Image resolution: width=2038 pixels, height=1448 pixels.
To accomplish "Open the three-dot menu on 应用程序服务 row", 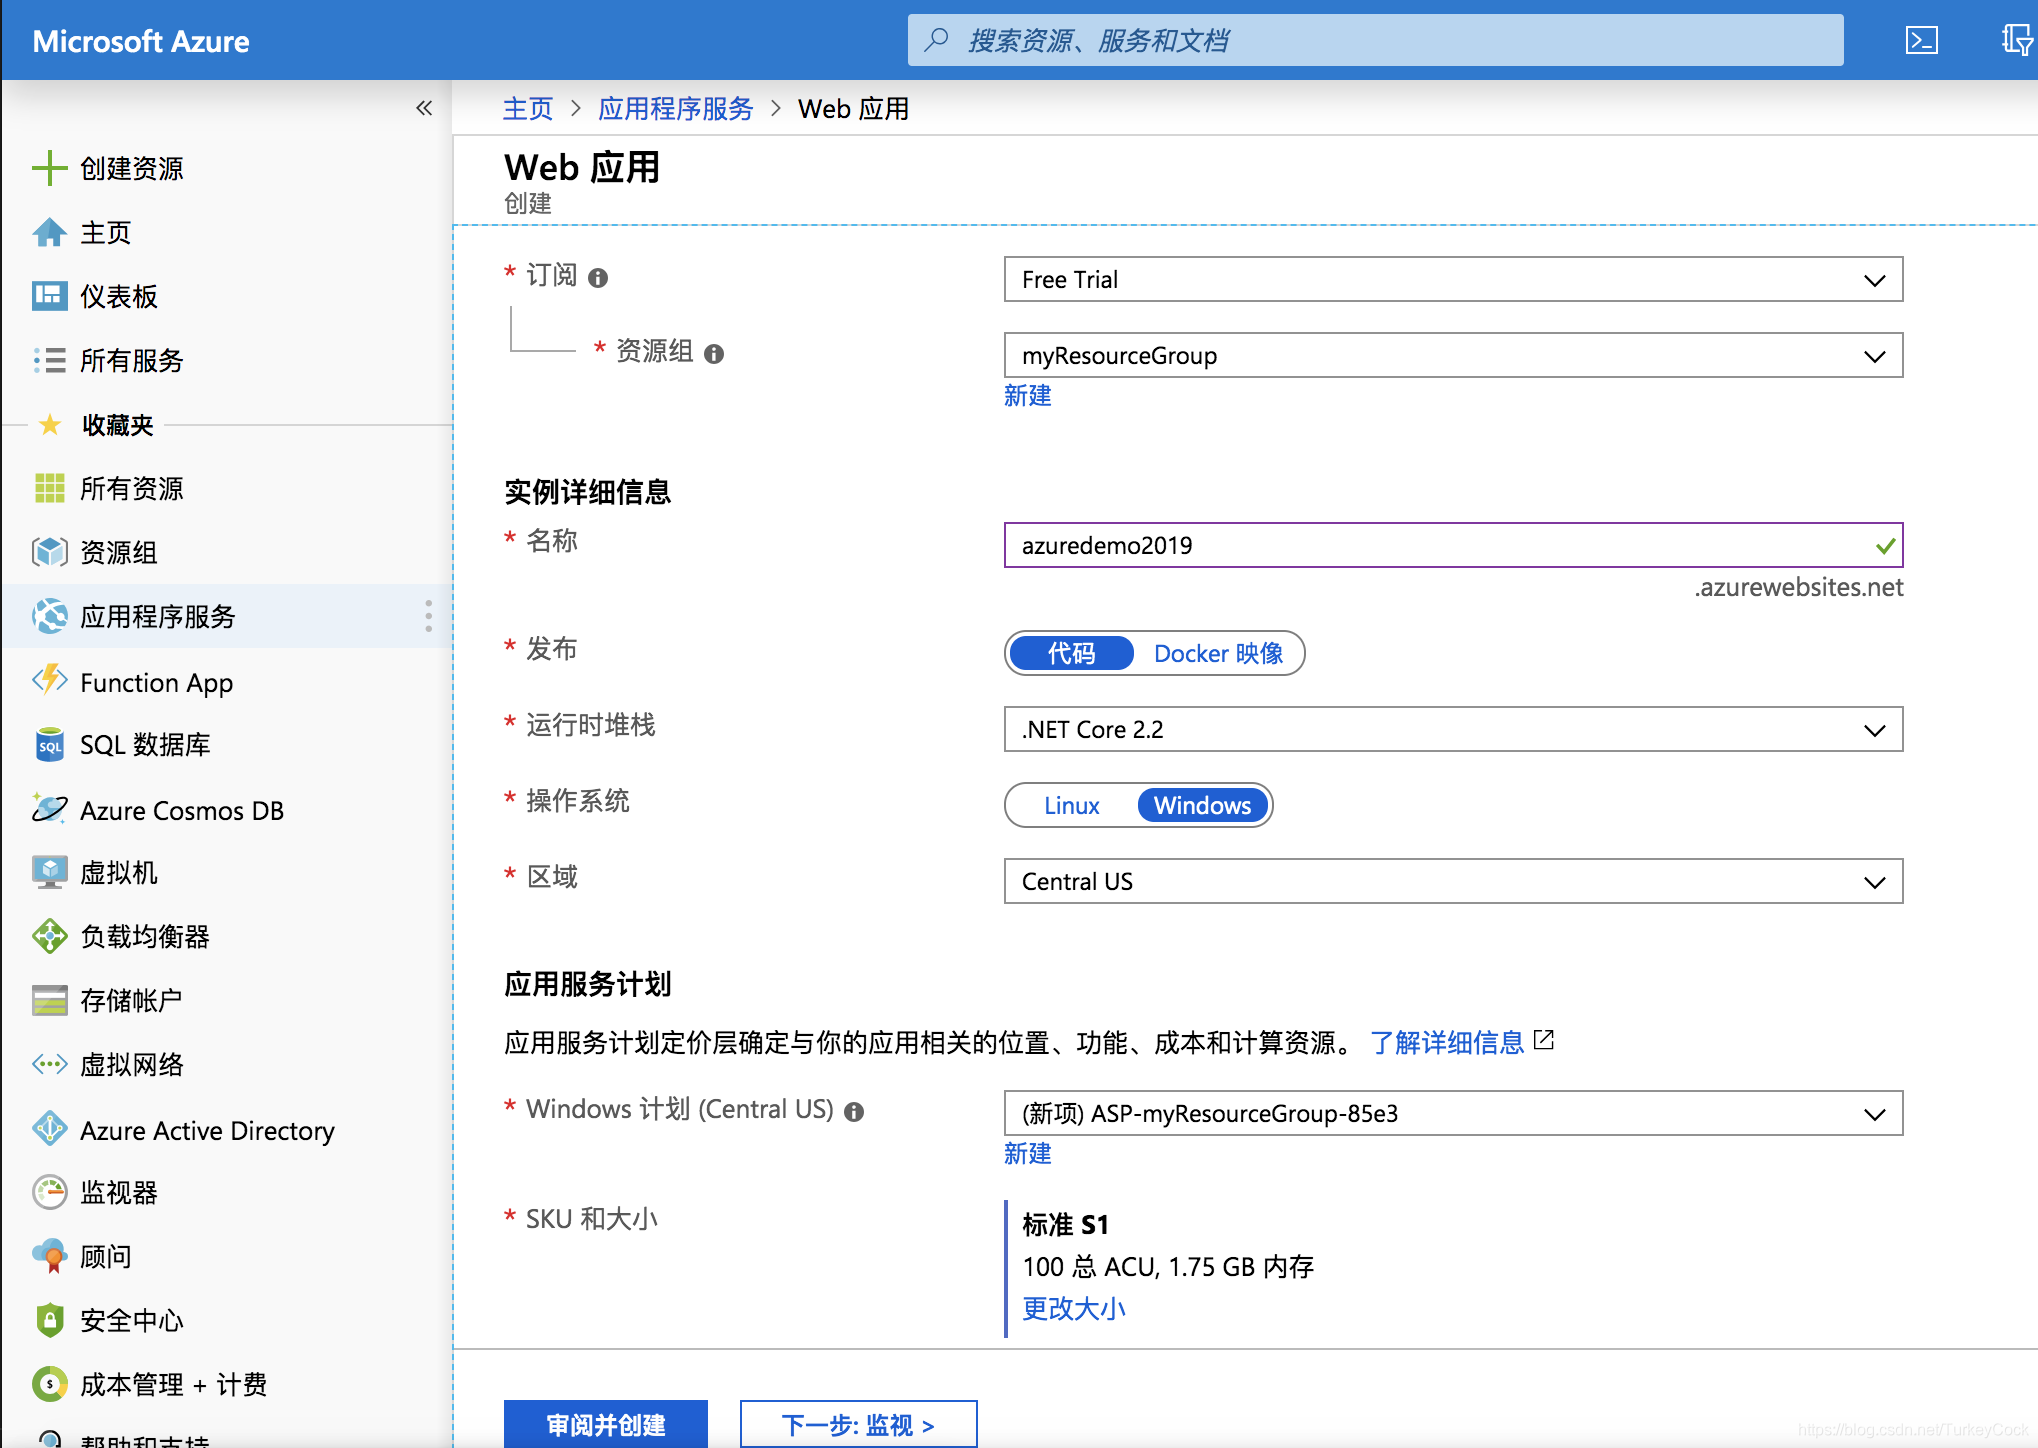I will [x=428, y=616].
